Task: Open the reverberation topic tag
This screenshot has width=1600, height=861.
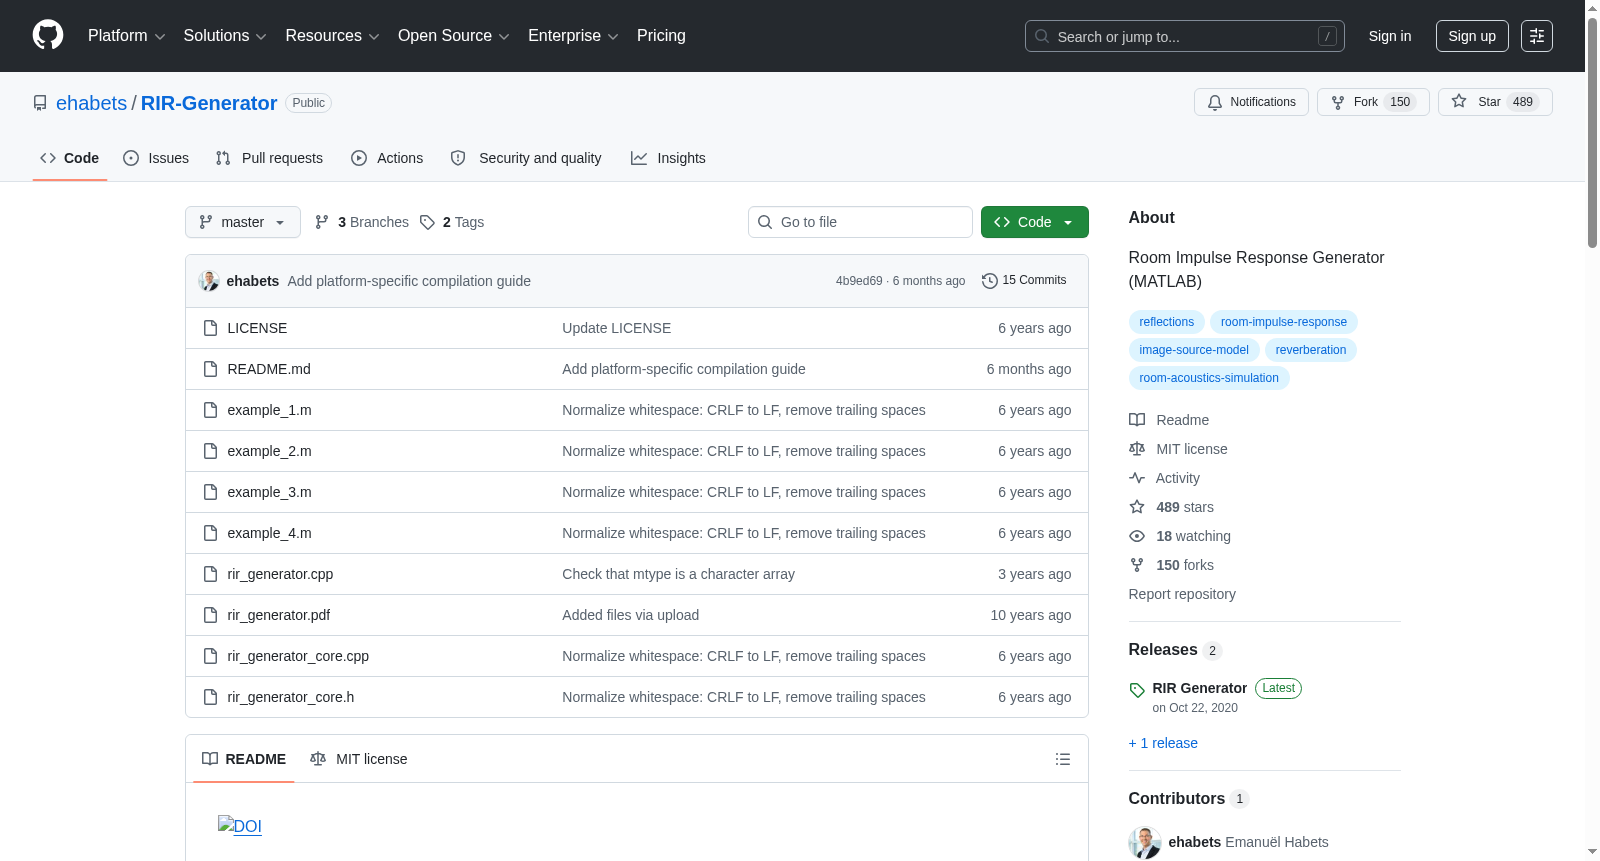Action: click(1311, 350)
